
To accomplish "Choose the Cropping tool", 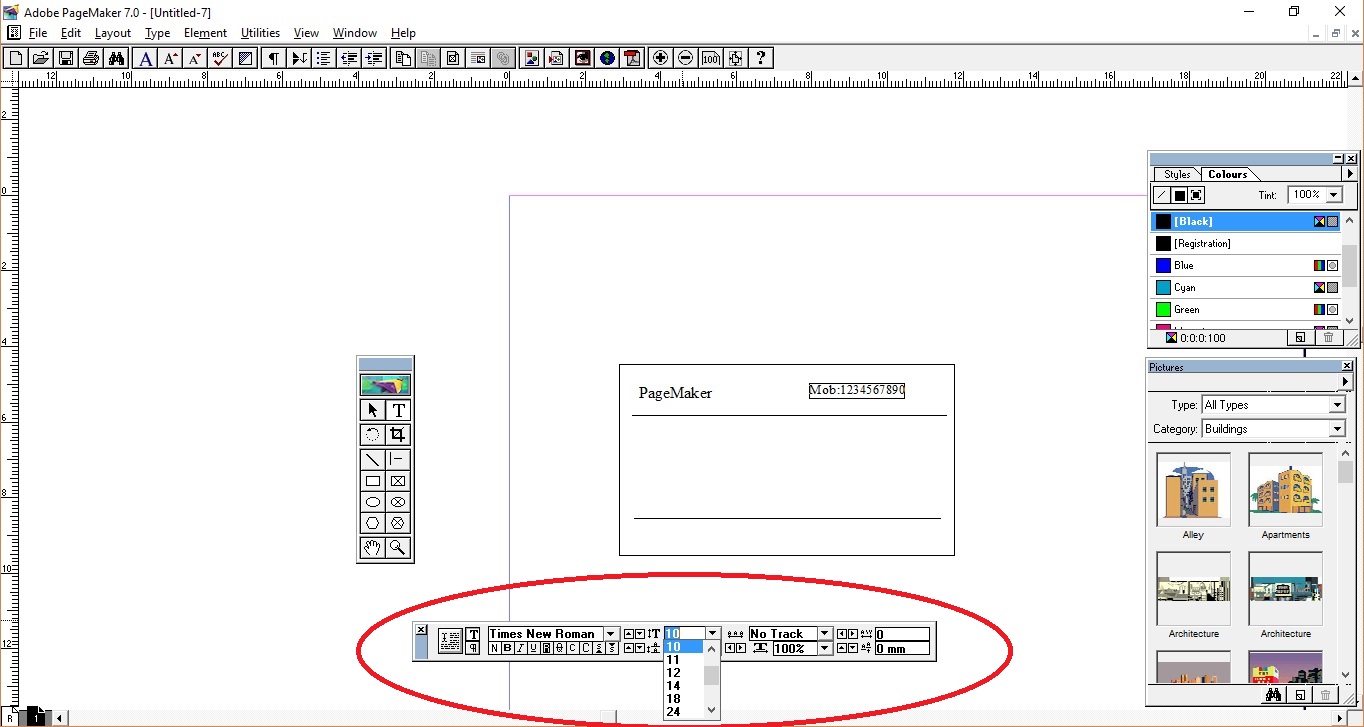I will (398, 434).
